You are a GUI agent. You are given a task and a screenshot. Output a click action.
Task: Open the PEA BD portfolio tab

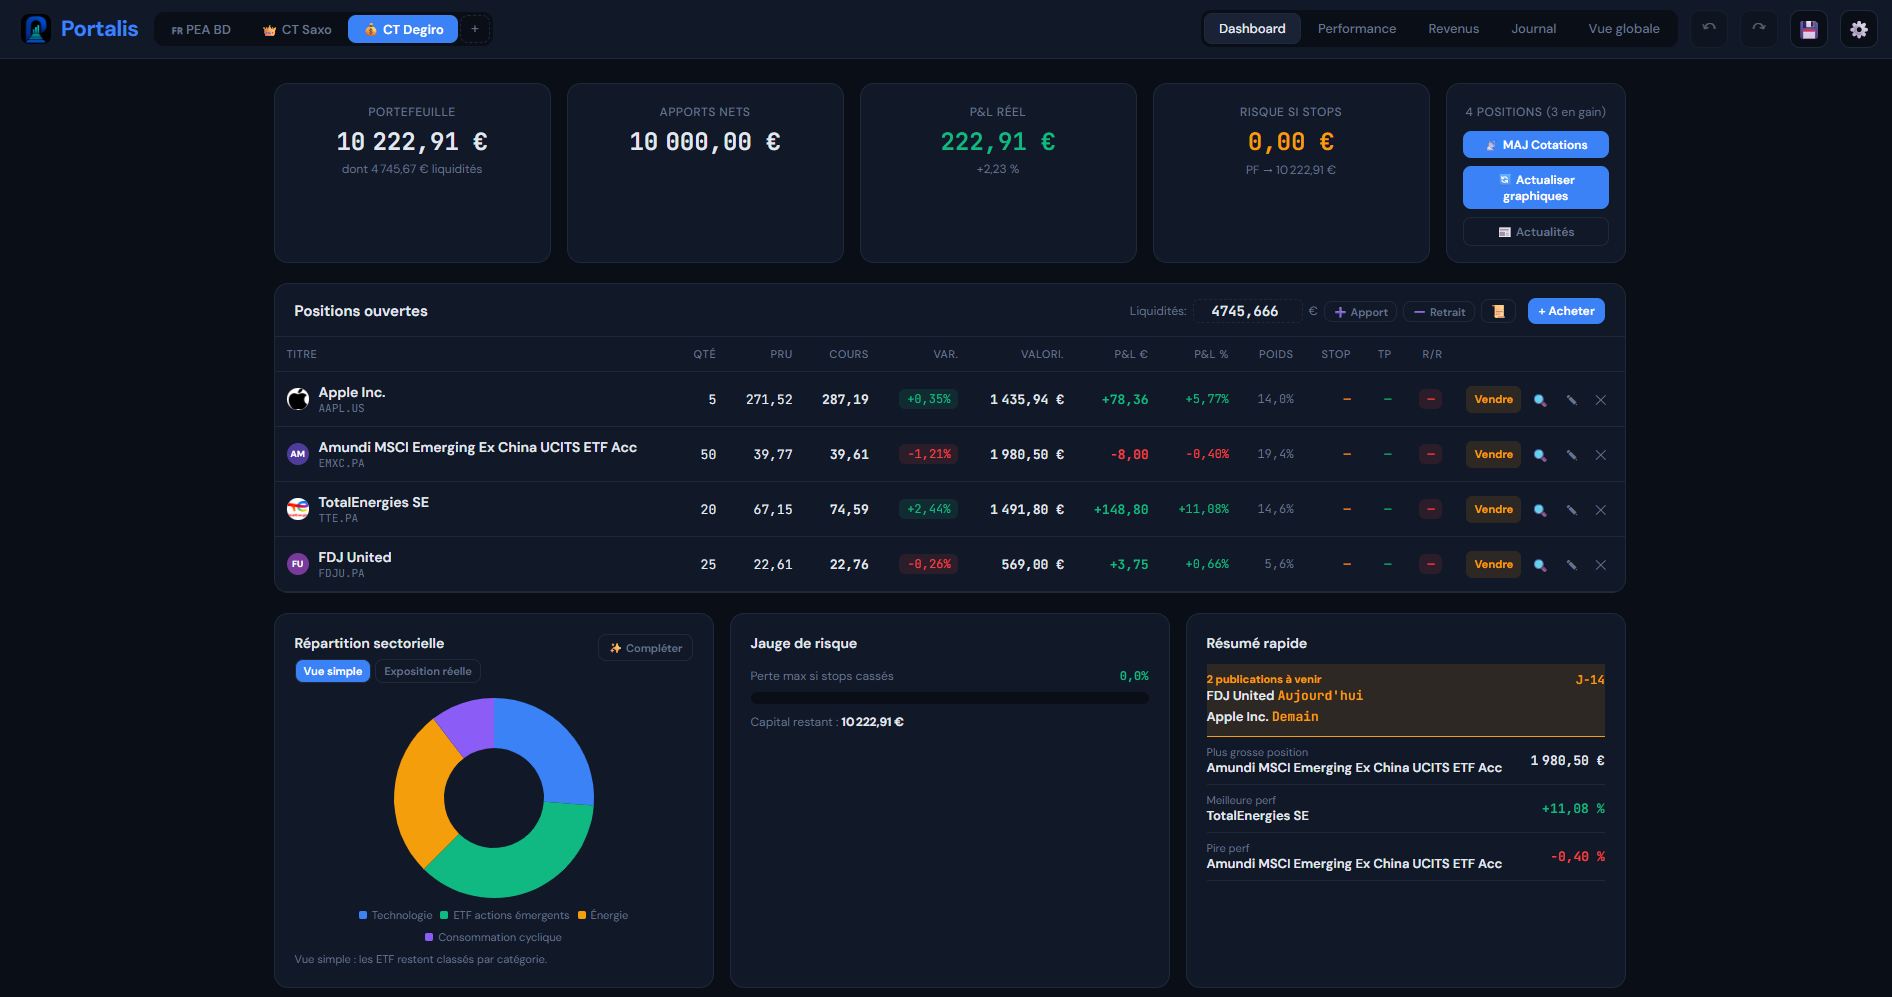(201, 29)
